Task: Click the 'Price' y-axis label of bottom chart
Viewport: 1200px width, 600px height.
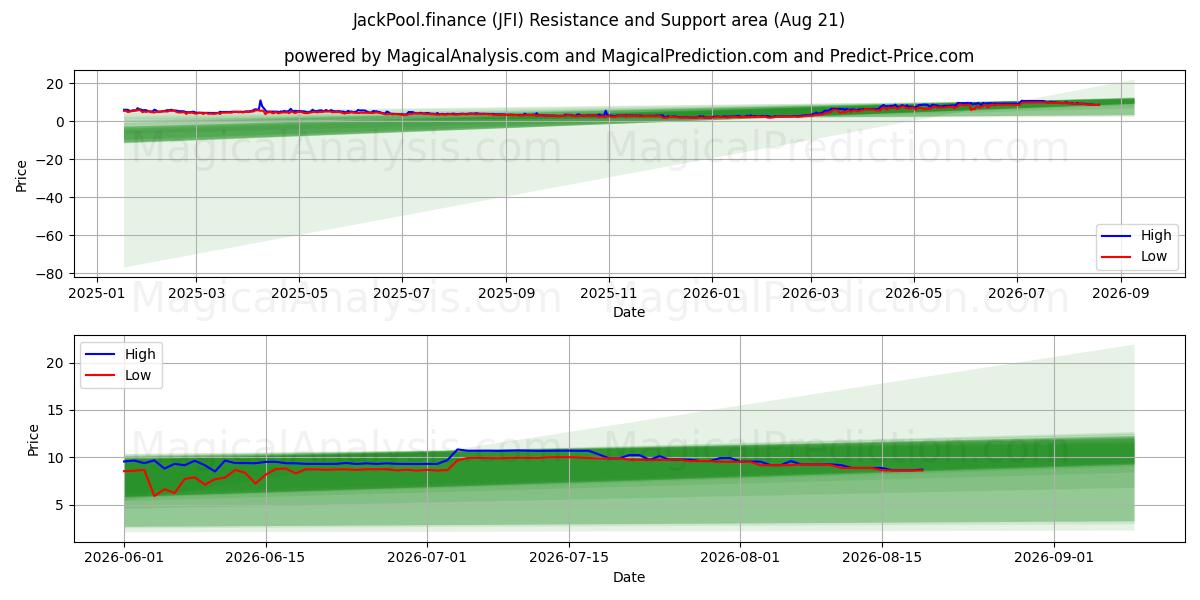Action: 33,439
